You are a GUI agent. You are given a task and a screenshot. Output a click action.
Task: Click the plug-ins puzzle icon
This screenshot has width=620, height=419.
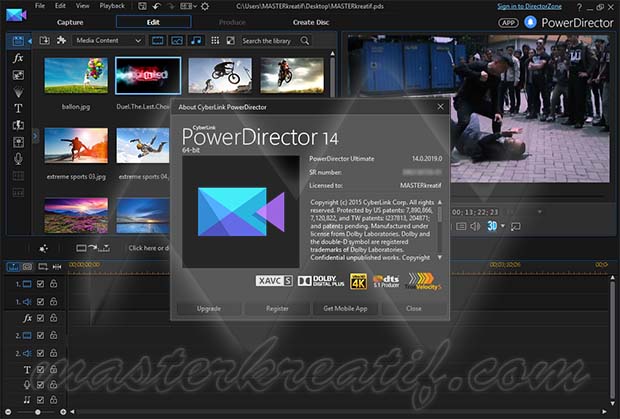pos(61,40)
